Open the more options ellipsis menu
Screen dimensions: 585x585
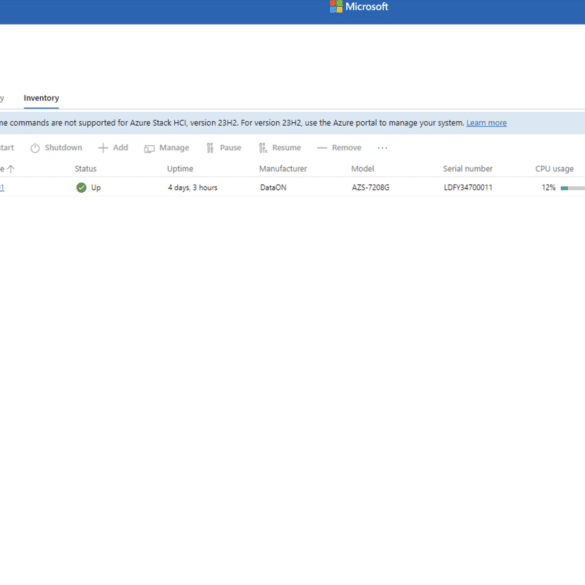tap(382, 148)
